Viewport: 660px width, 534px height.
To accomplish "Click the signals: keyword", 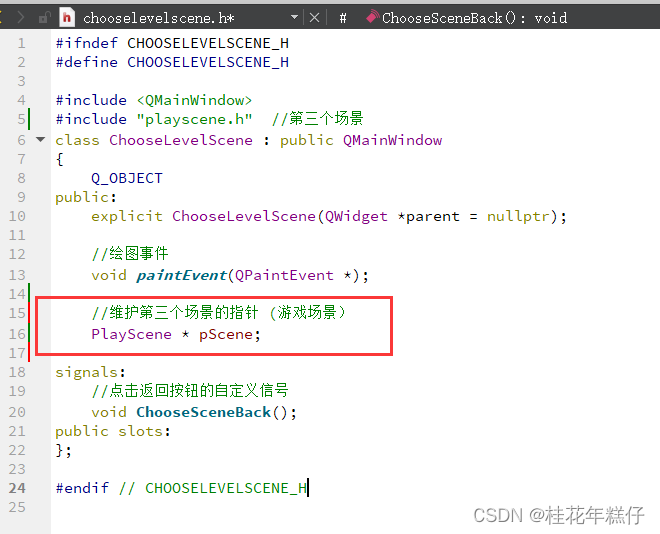I will coord(90,372).
